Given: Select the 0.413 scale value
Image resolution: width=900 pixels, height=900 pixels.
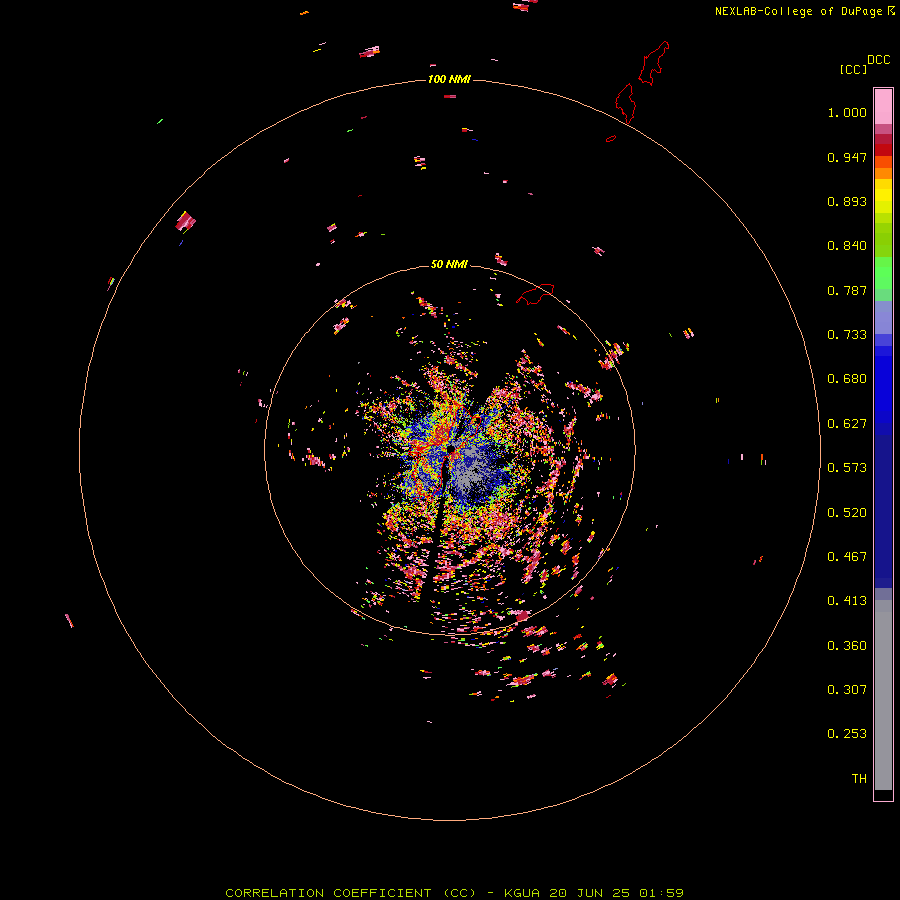Looking at the screenshot, I should [847, 601].
